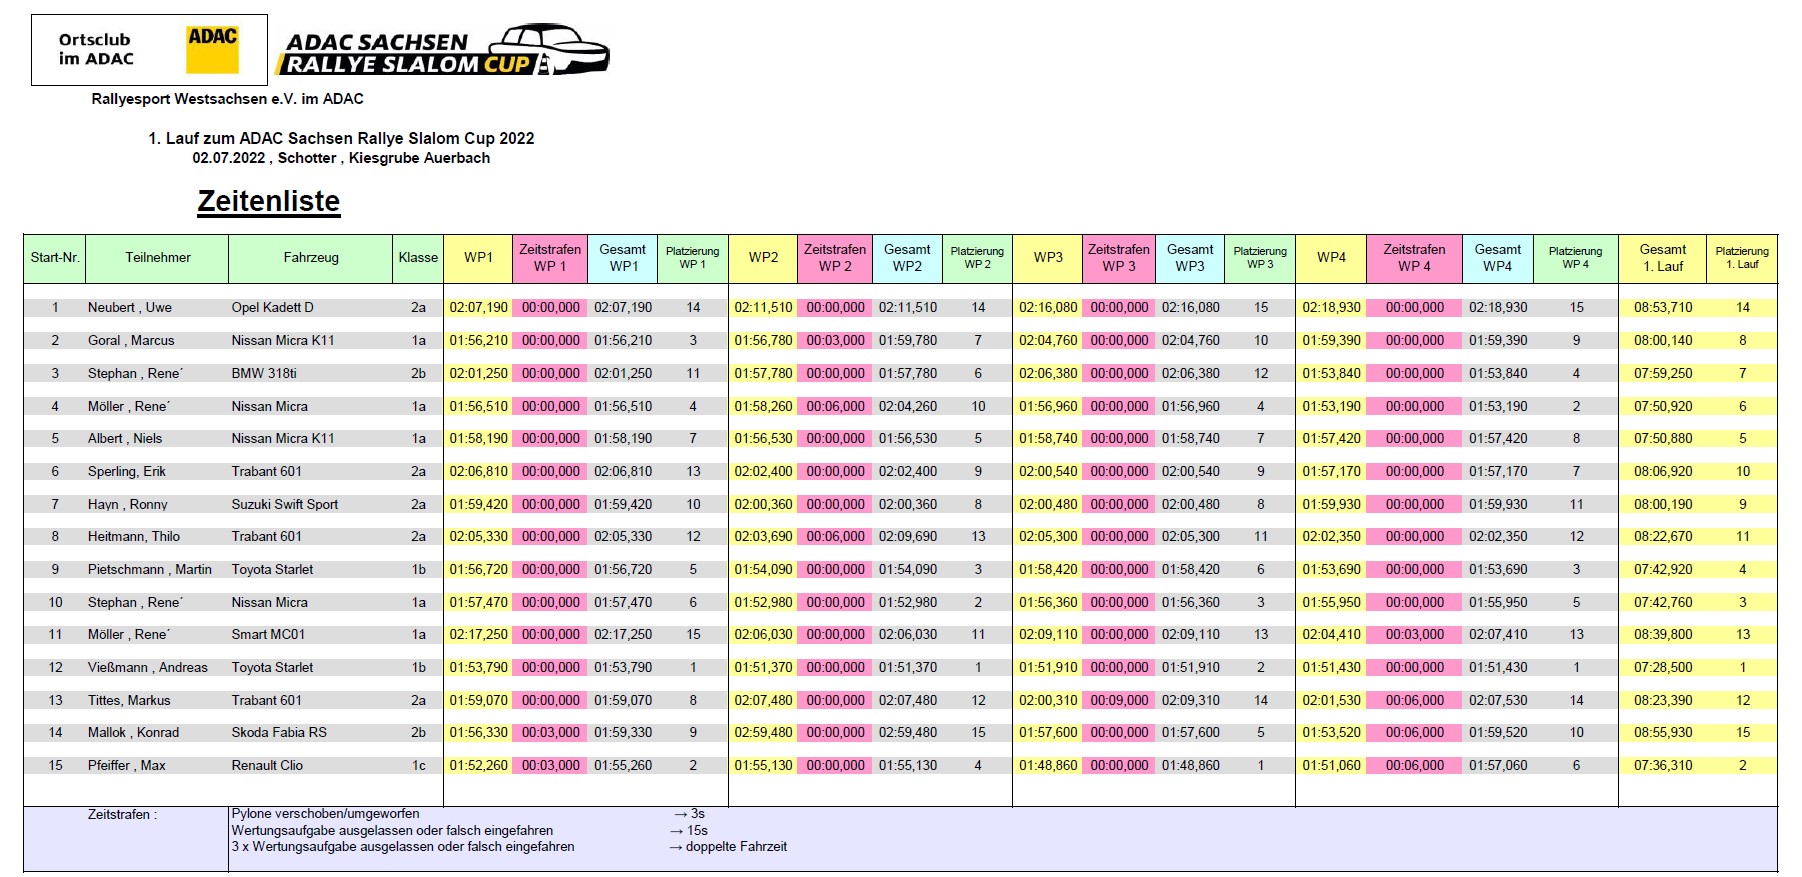The height and width of the screenshot is (877, 1802).
Task: Click participant "Heitmann, Thilo"
Action: tap(134, 537)
